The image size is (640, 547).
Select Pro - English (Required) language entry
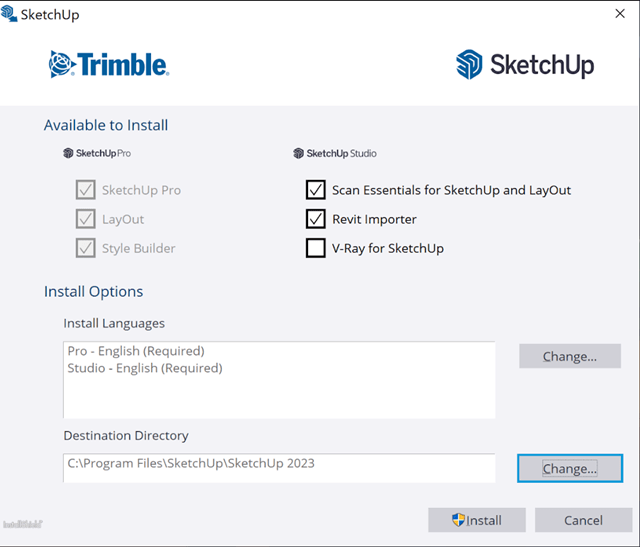click(x=136, y=351)
